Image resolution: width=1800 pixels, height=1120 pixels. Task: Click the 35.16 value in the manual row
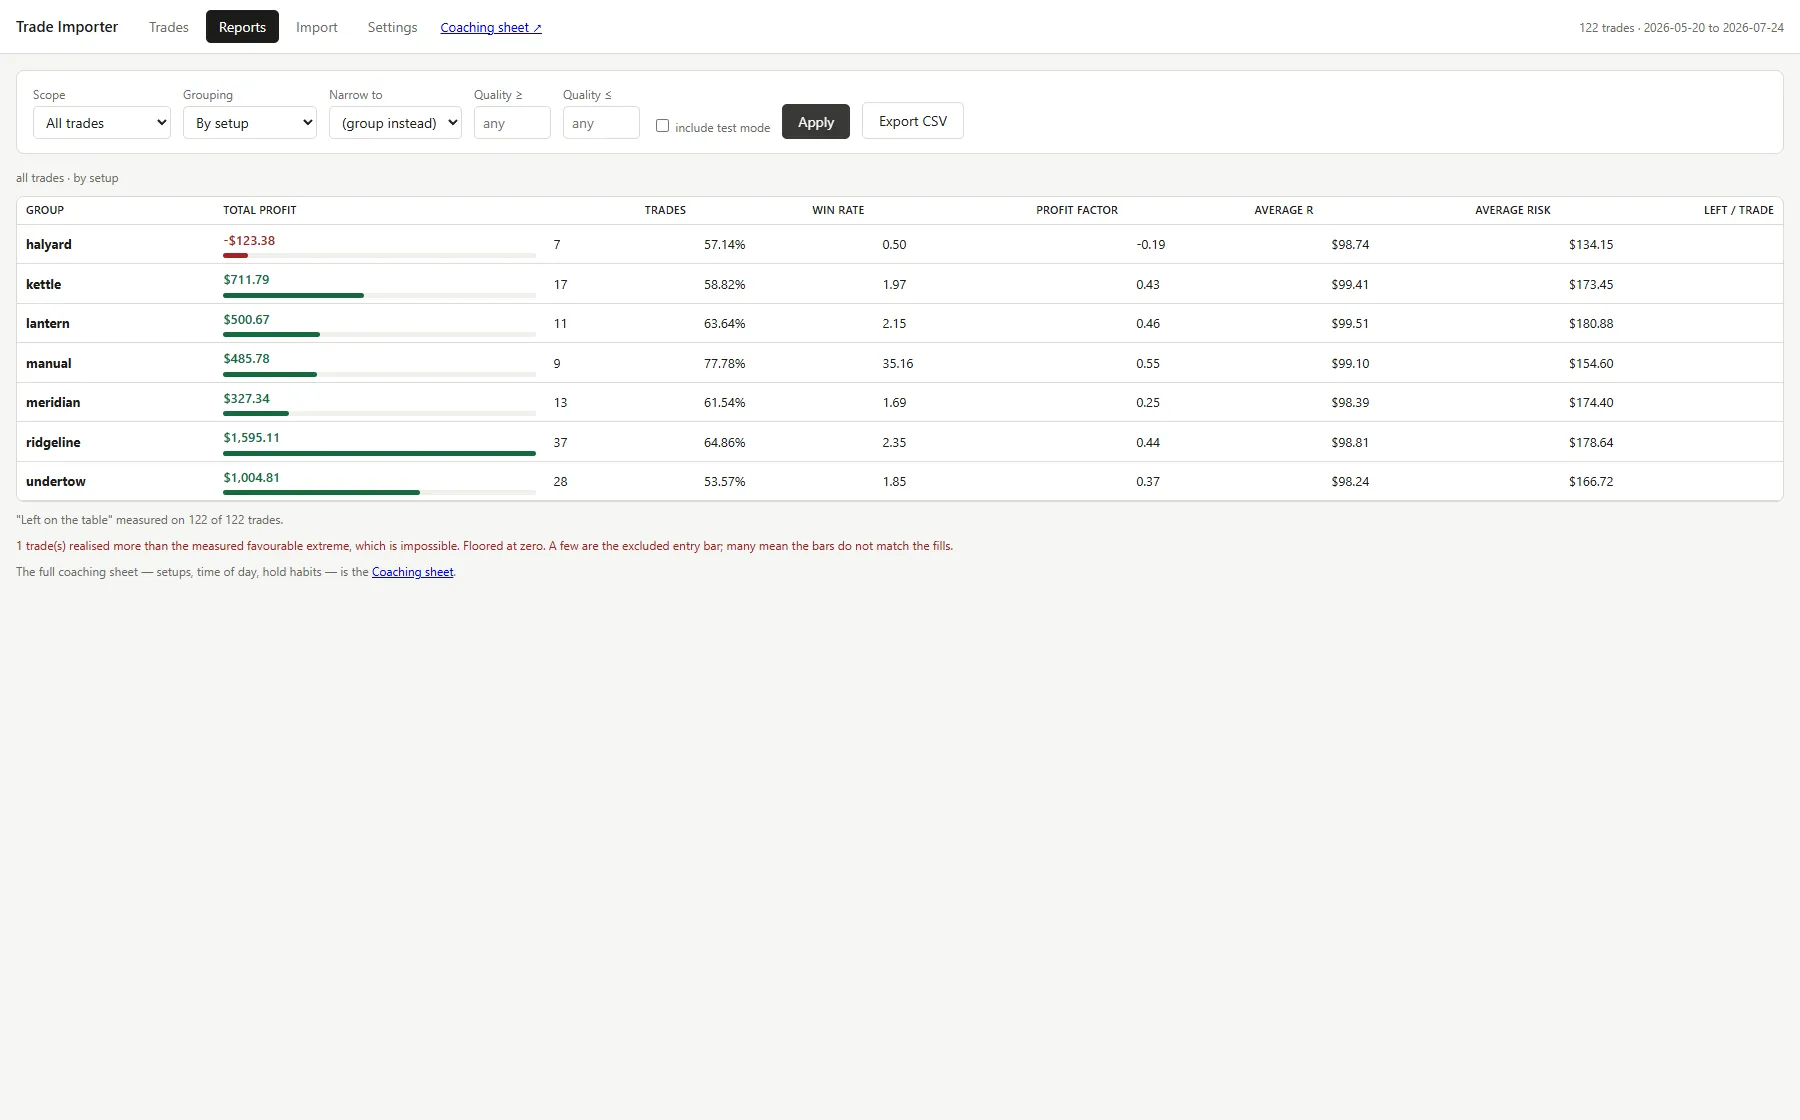pyautogui.click(x=898, y=363)
